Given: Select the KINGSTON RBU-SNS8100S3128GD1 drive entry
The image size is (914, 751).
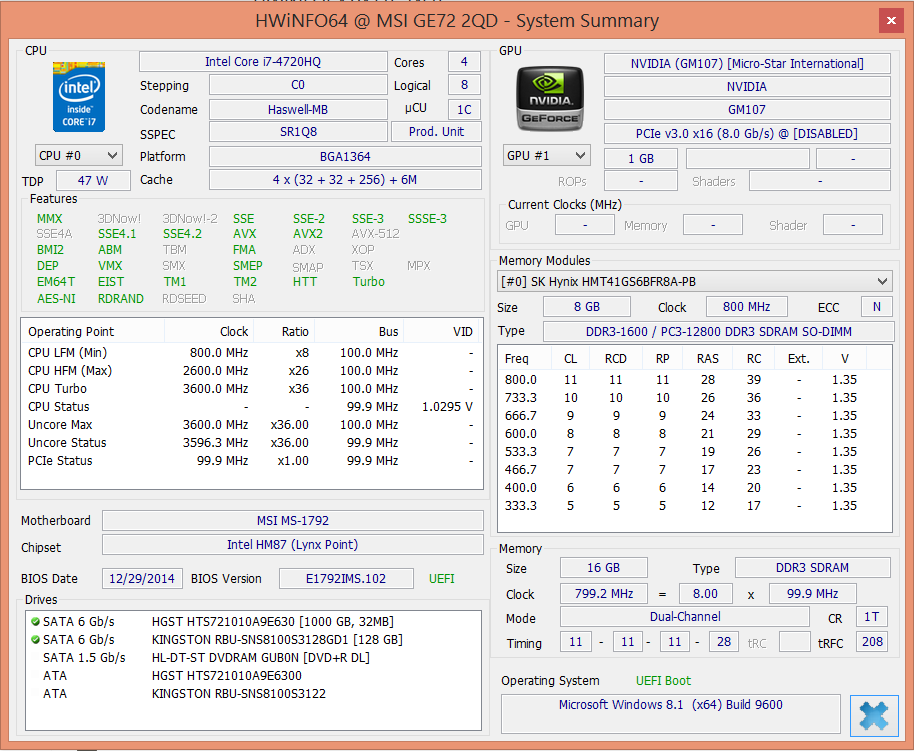Looking at the screenshot, I should 253,640.
